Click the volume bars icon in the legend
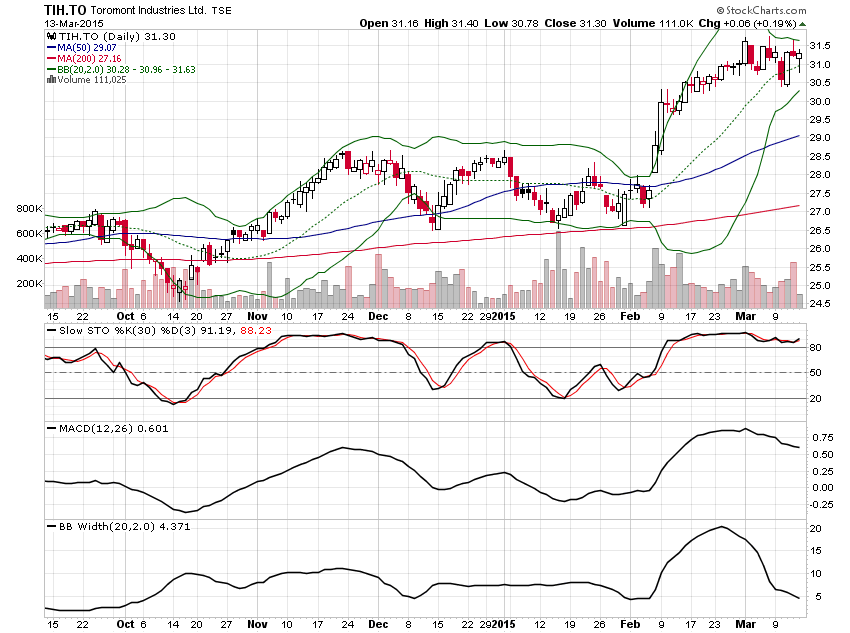The width and height of the screenshot is (850, 633). 51,80
